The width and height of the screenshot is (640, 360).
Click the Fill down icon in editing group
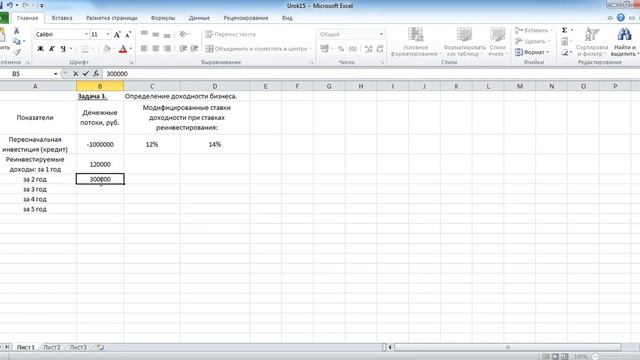pyautogui.click(x=564, y=41)
